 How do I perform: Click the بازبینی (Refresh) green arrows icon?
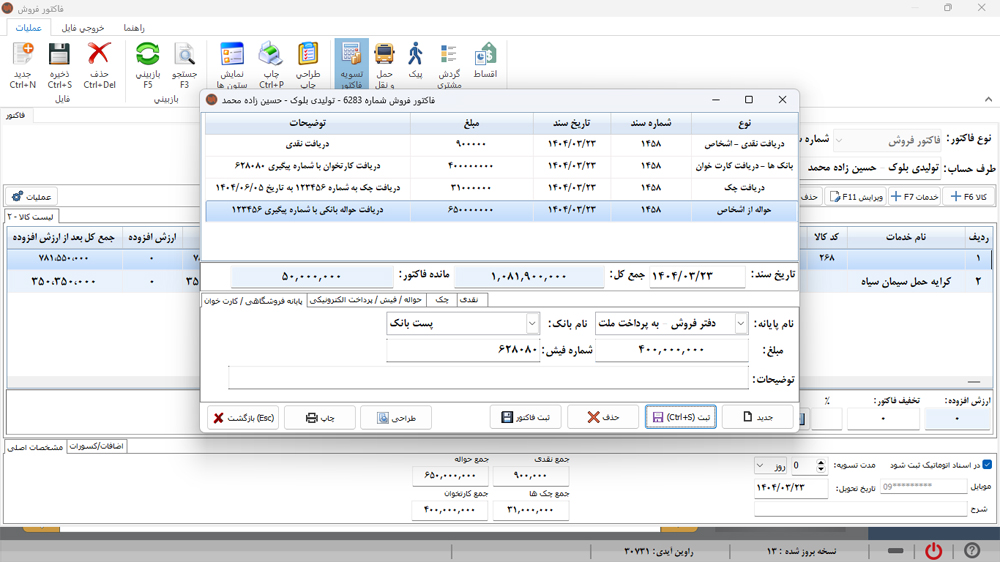148,55
